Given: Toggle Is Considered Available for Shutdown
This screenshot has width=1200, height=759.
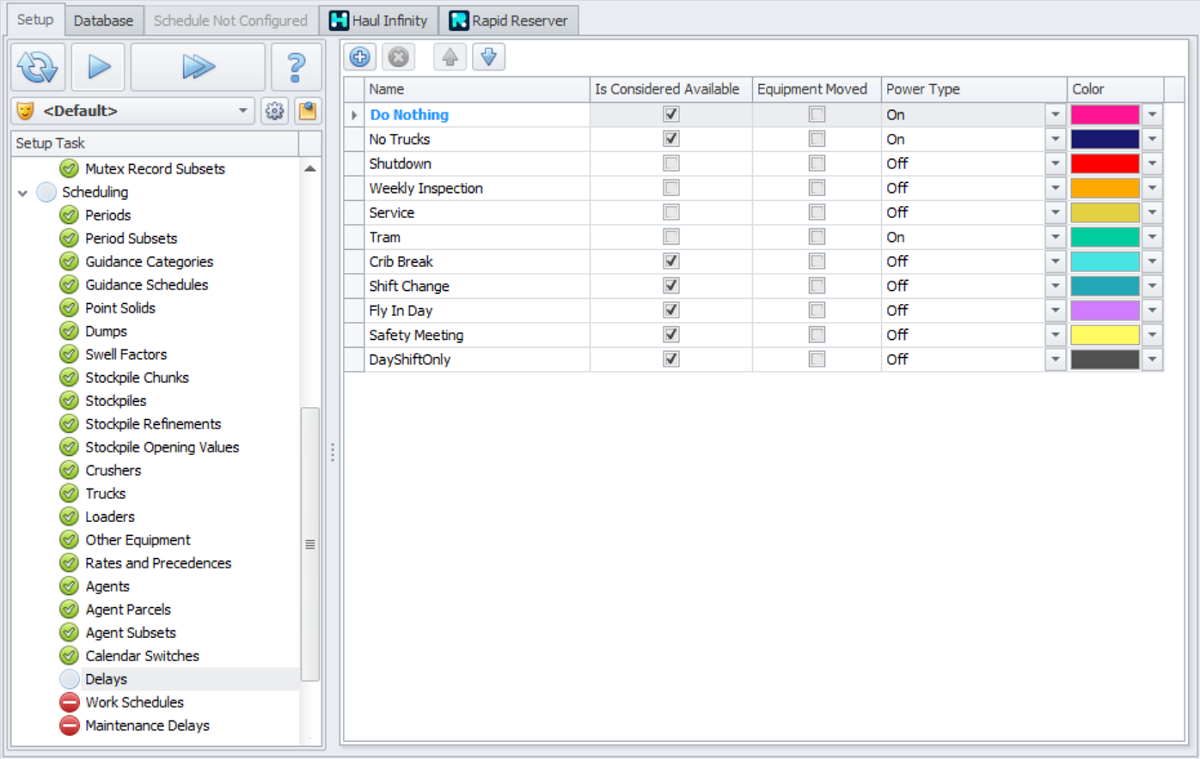Looking at the screenshot, I should point(671,163).
